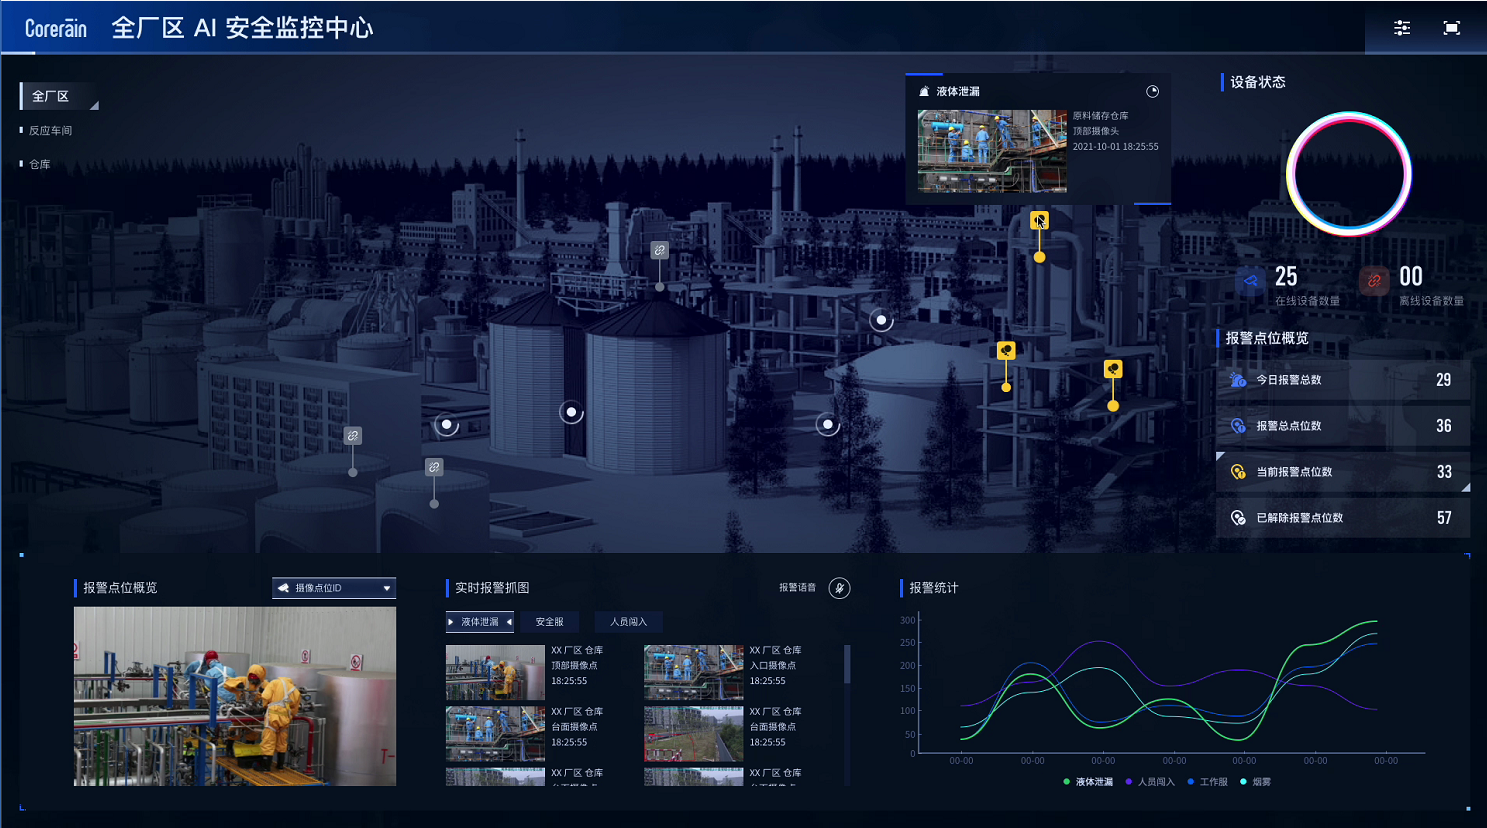Switch to the 人员闯入 tab
Viewport: 1487px width, 828px height.
click(628, 622)
